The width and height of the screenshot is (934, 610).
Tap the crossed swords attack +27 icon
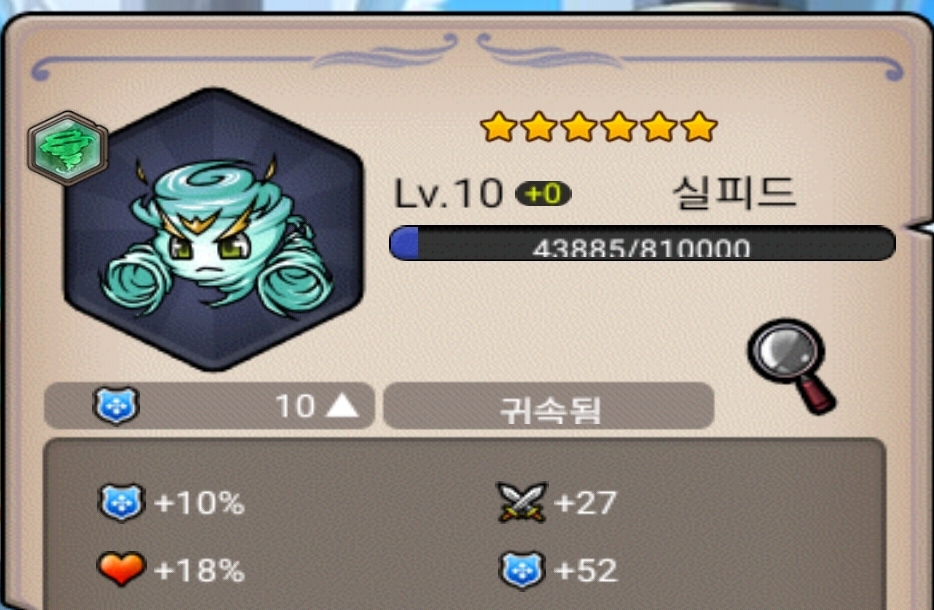click(521, 502)
